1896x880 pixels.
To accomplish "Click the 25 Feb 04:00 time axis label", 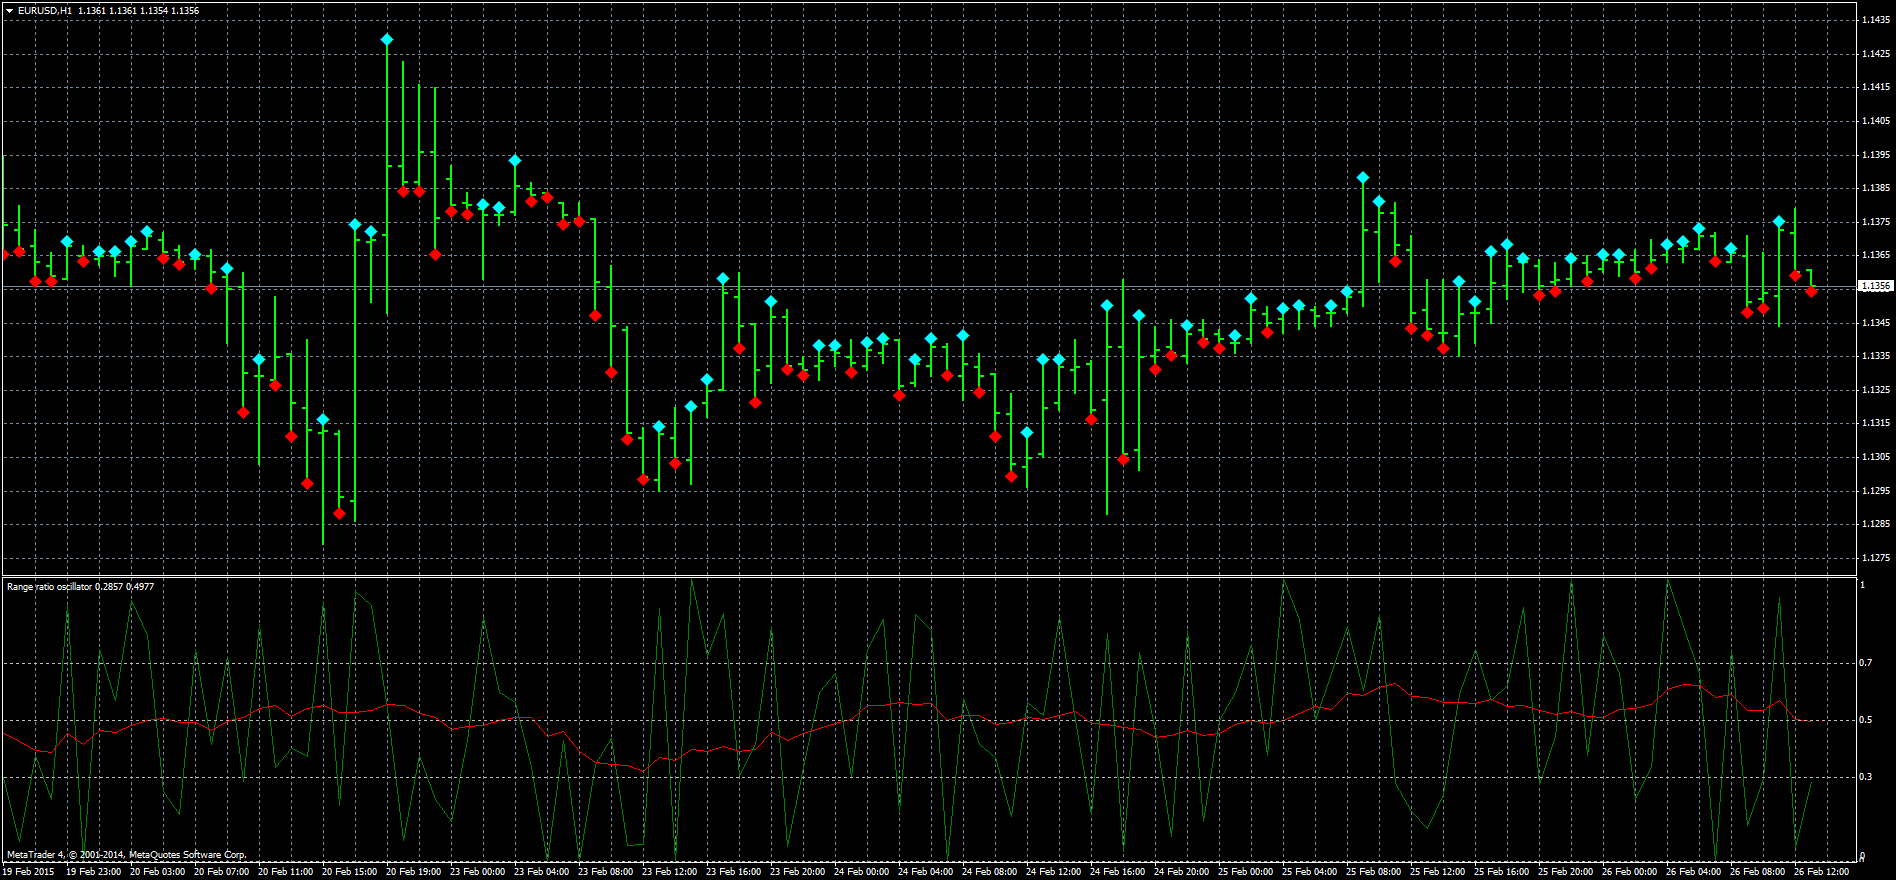I will (x=1309, y=872).
